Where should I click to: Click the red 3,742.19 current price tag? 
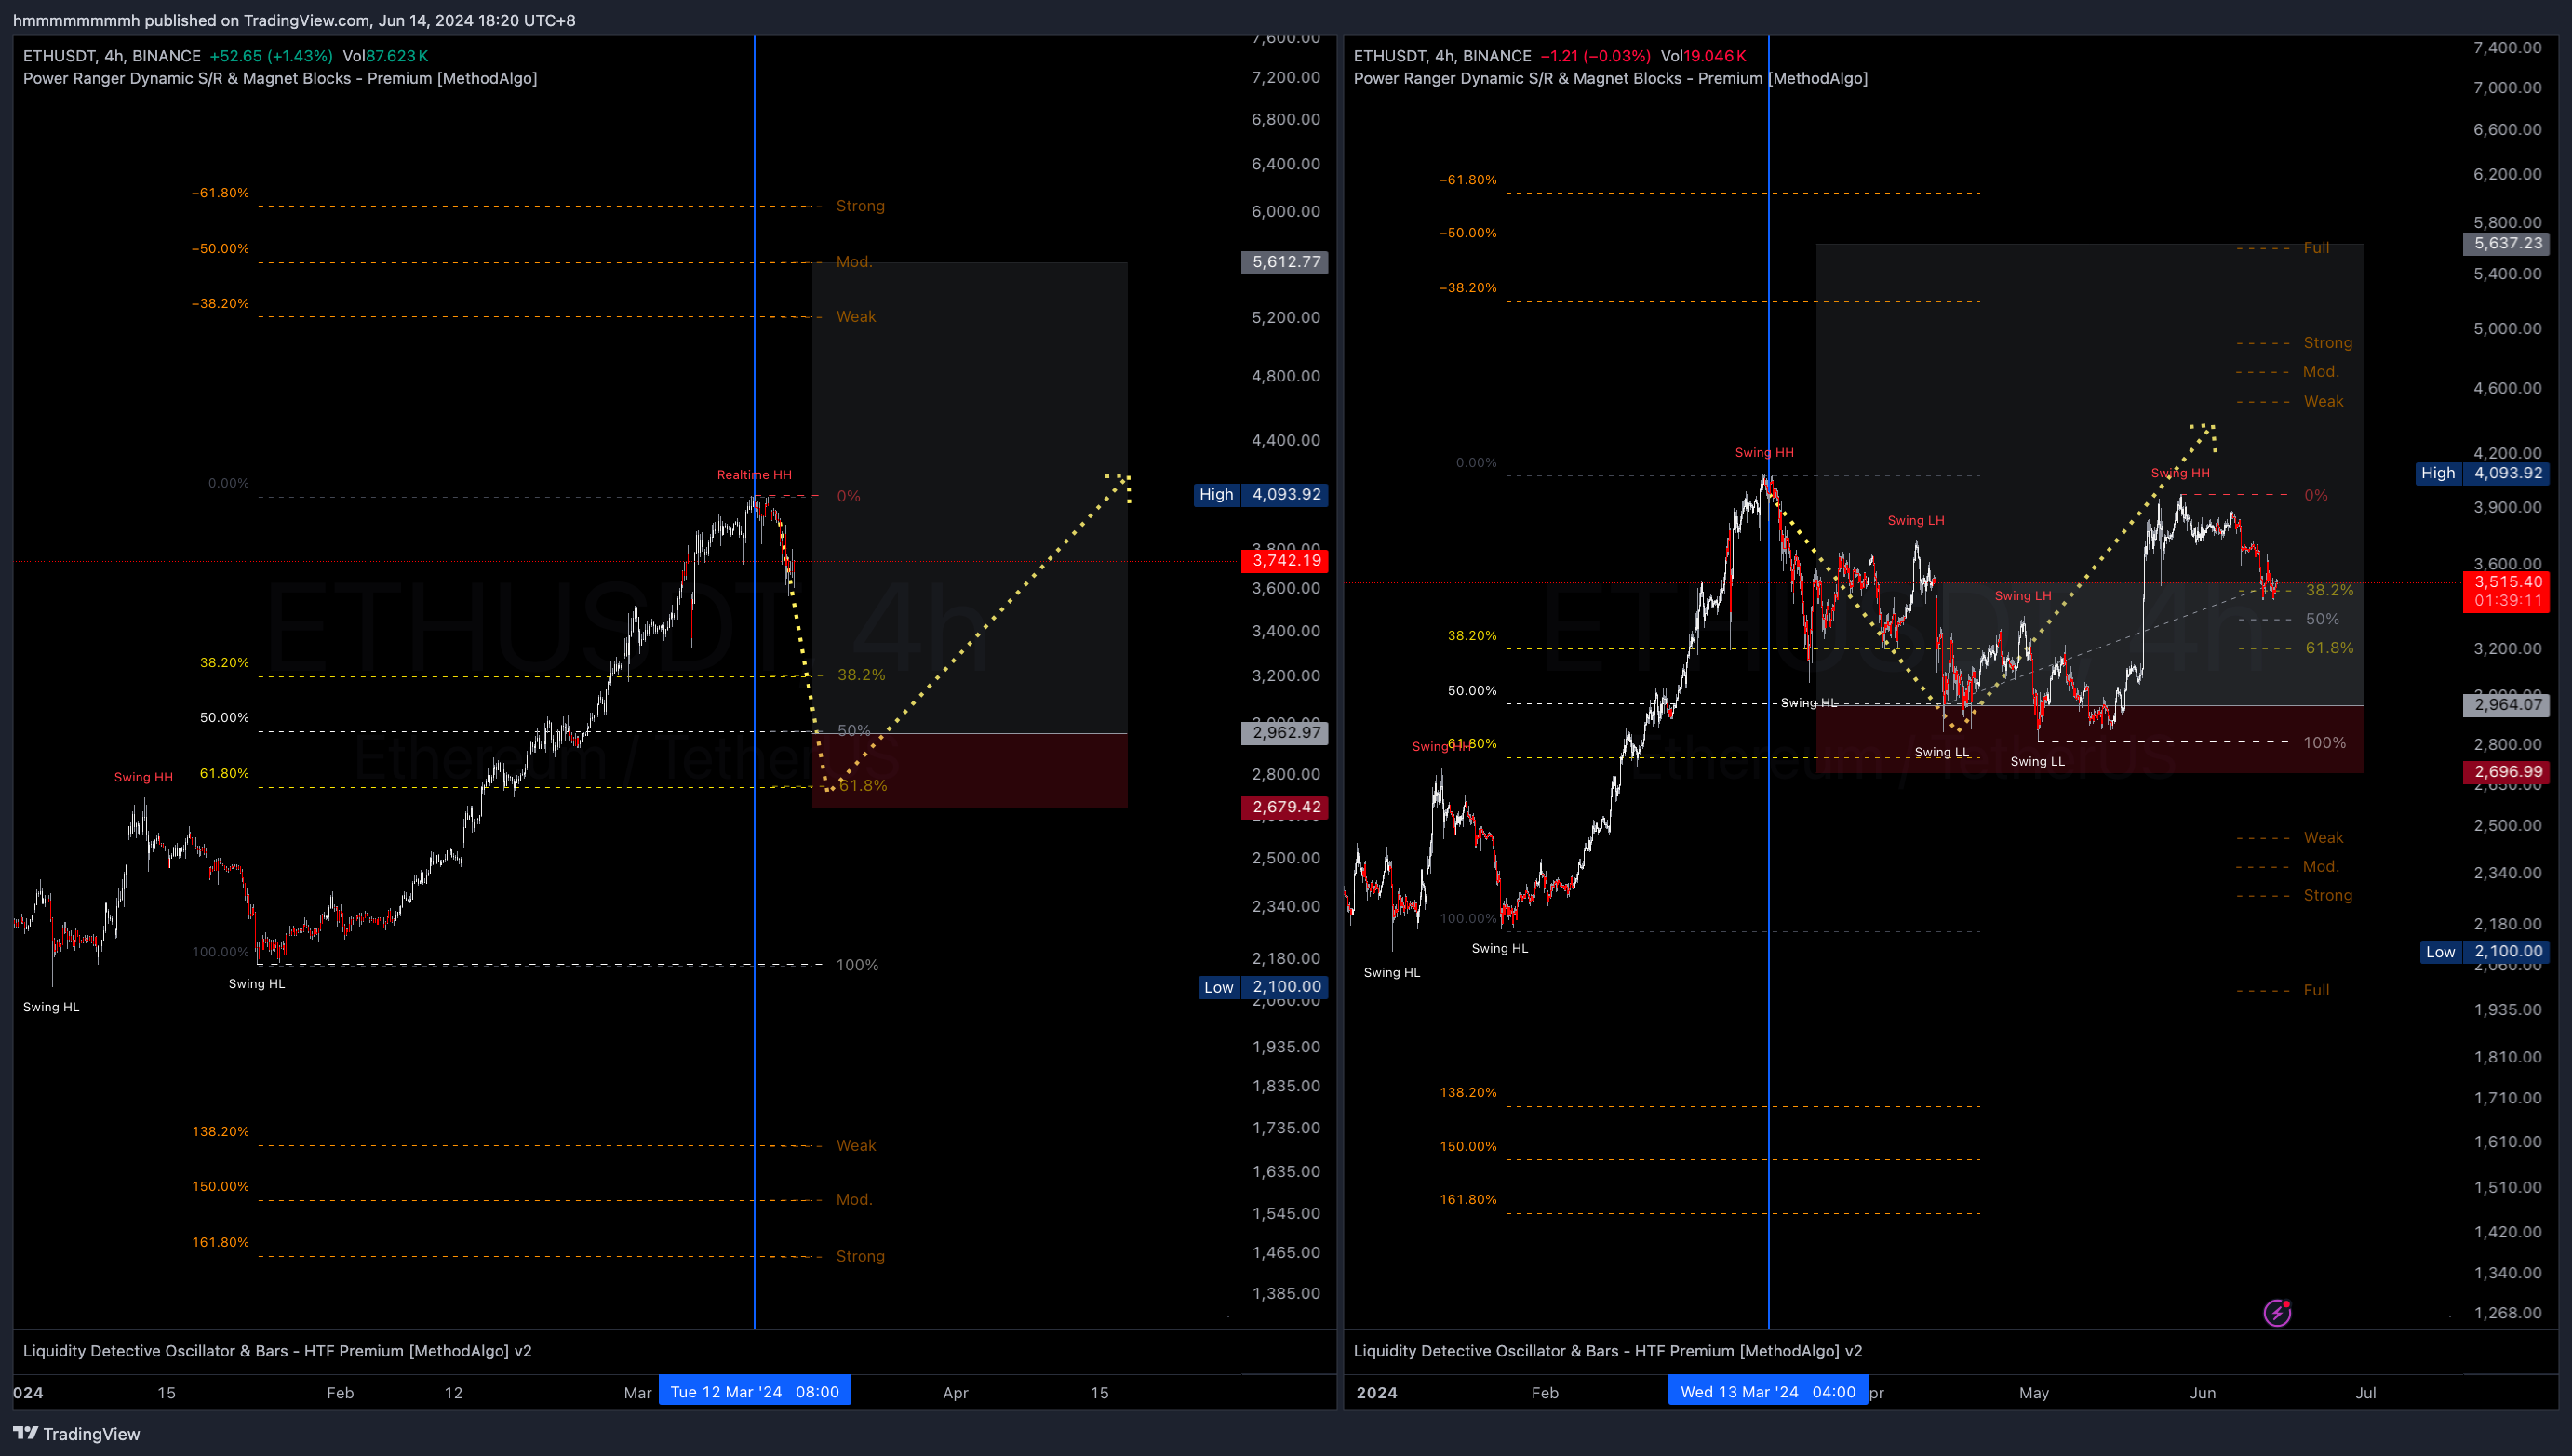(1285, 560)
